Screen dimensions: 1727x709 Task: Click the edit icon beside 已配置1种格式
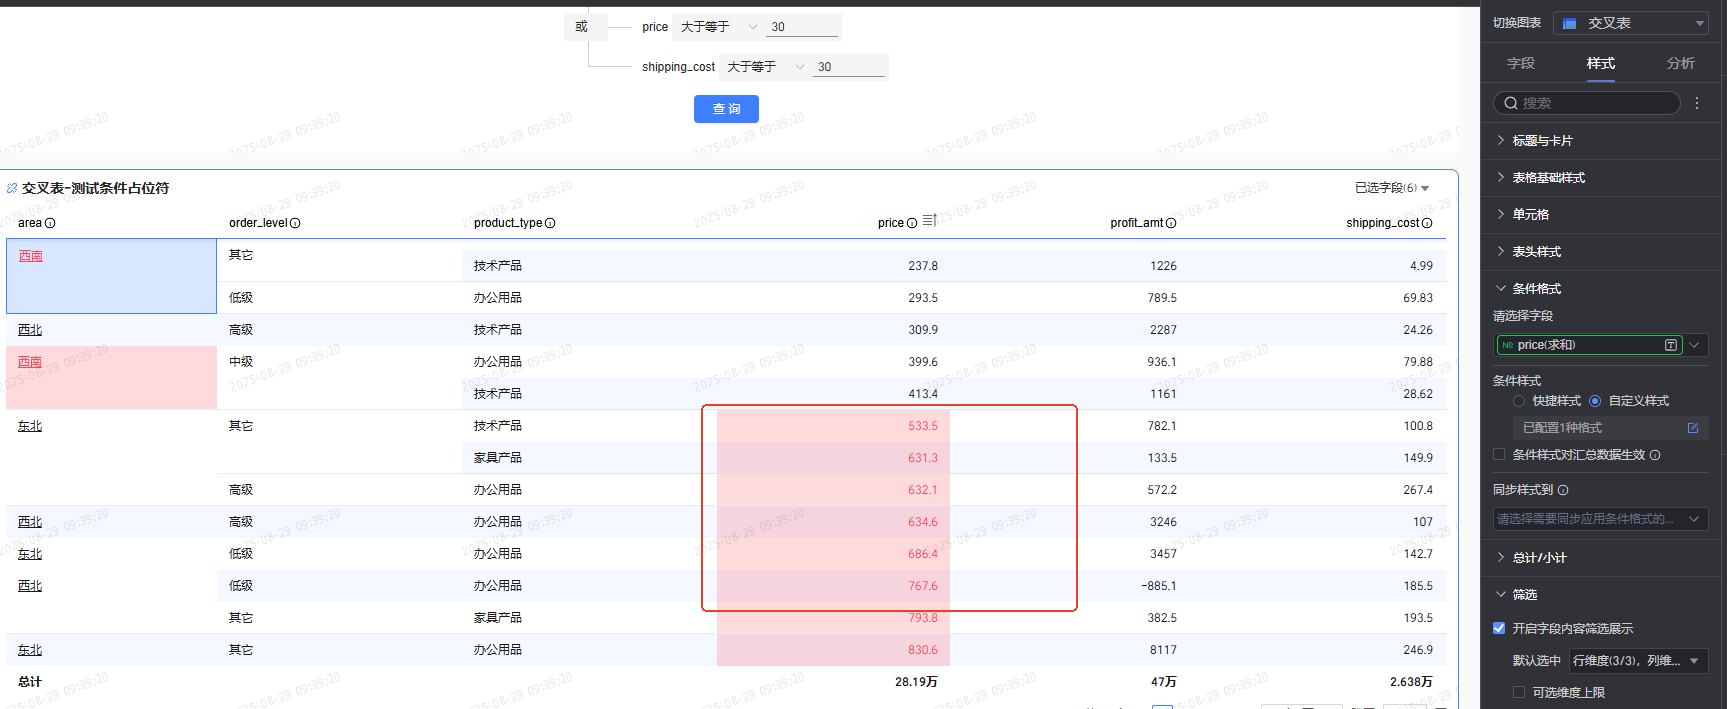pos(1693,428)
